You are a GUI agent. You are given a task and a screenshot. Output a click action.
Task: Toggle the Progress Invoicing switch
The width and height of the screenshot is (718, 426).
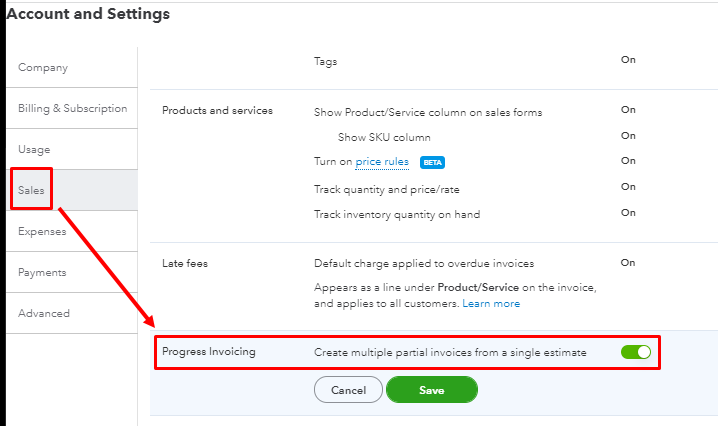point(636,352)
